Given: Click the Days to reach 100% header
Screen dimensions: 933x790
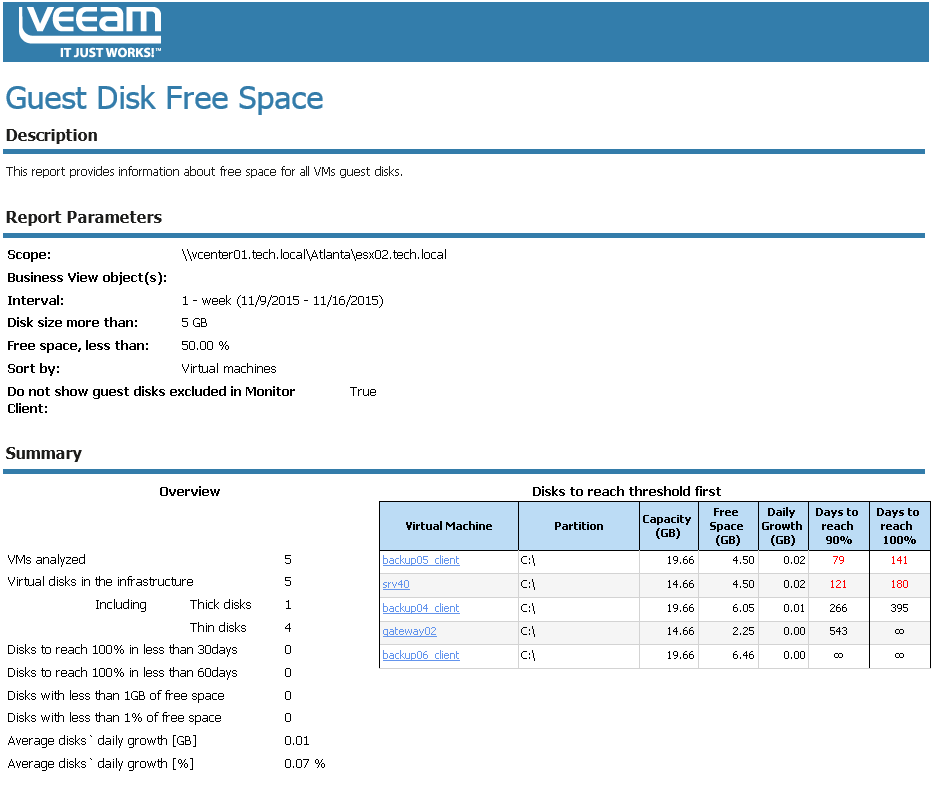Looking at the screenshot, I should pyautogui.click(x=899, y=526).
